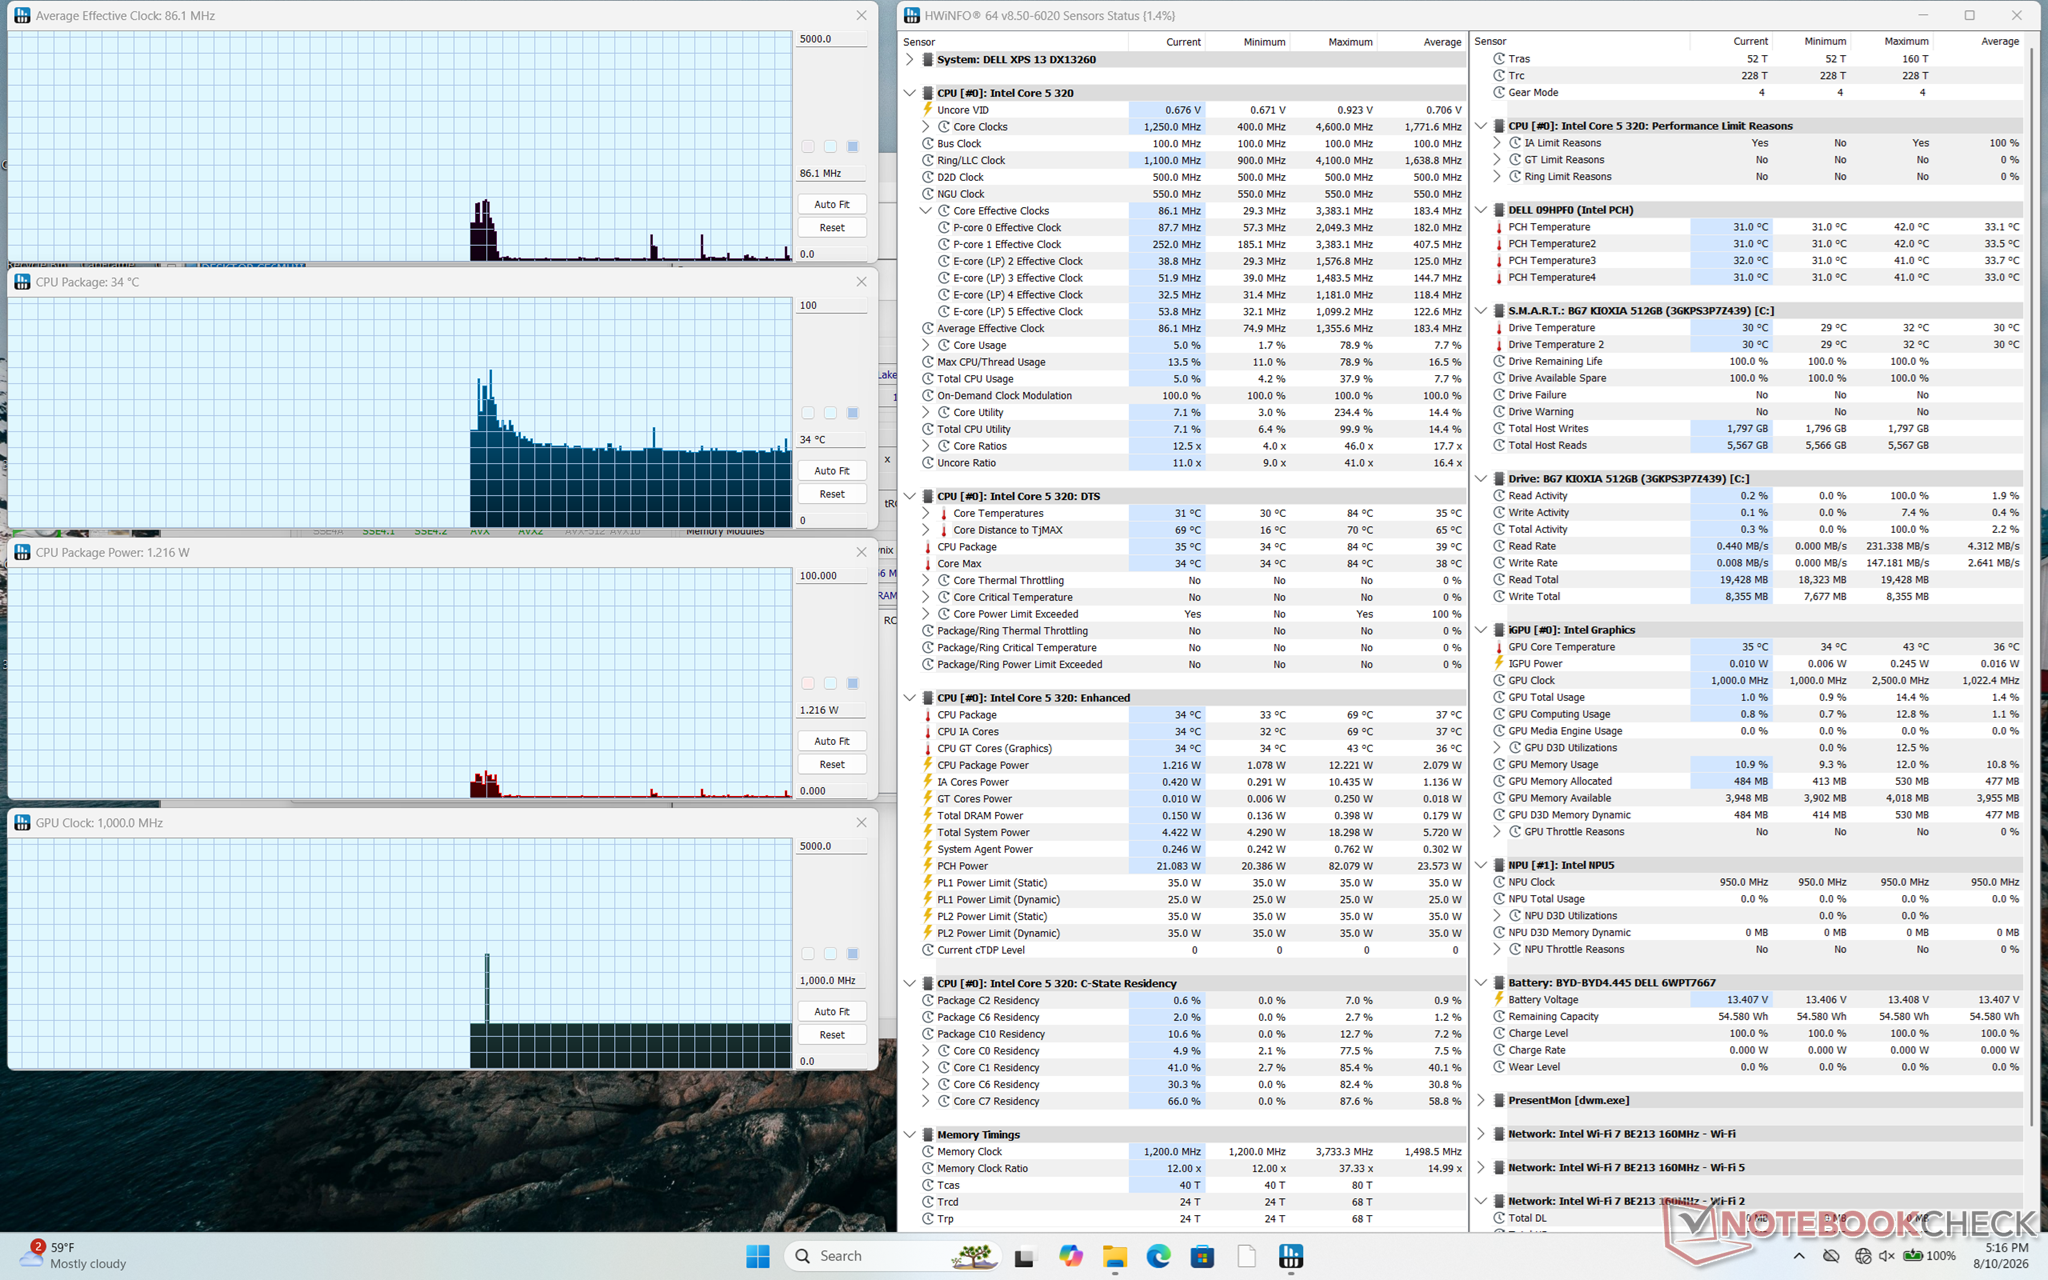The height and width of the screenshot is (1280, 2048).
Task: Collapse the Memory Timings section
Action: click(909, 1135)
